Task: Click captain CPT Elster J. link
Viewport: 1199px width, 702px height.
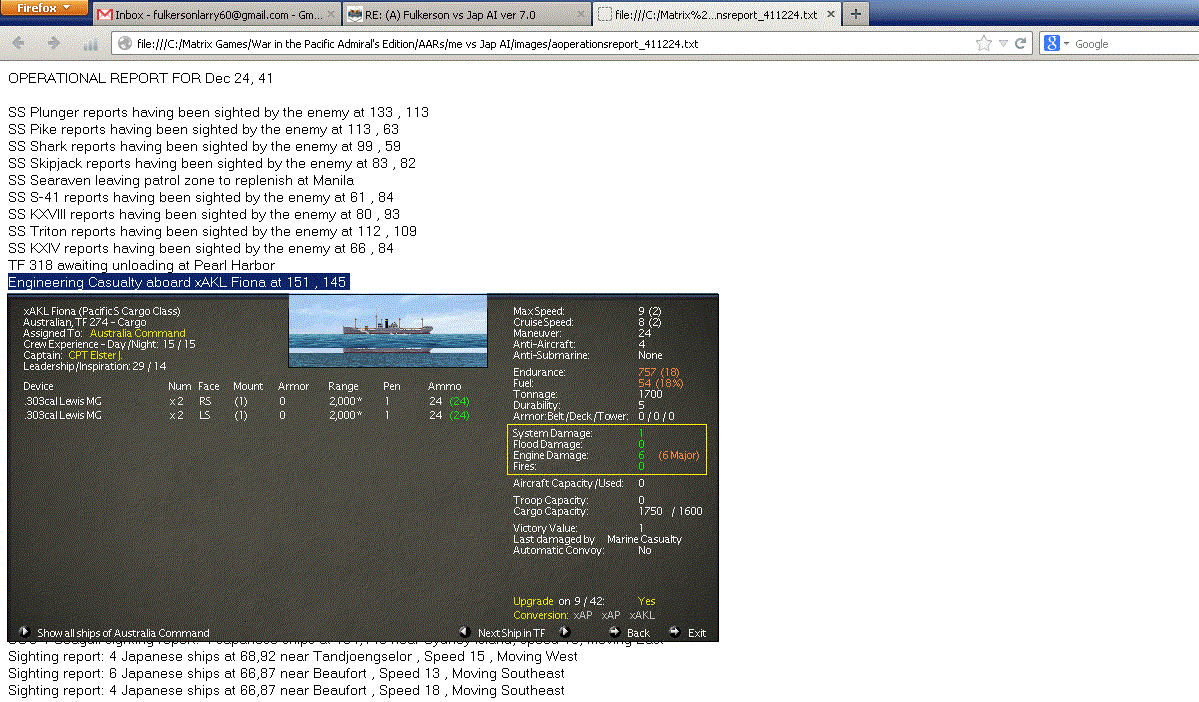Action: tap(95, 356)
